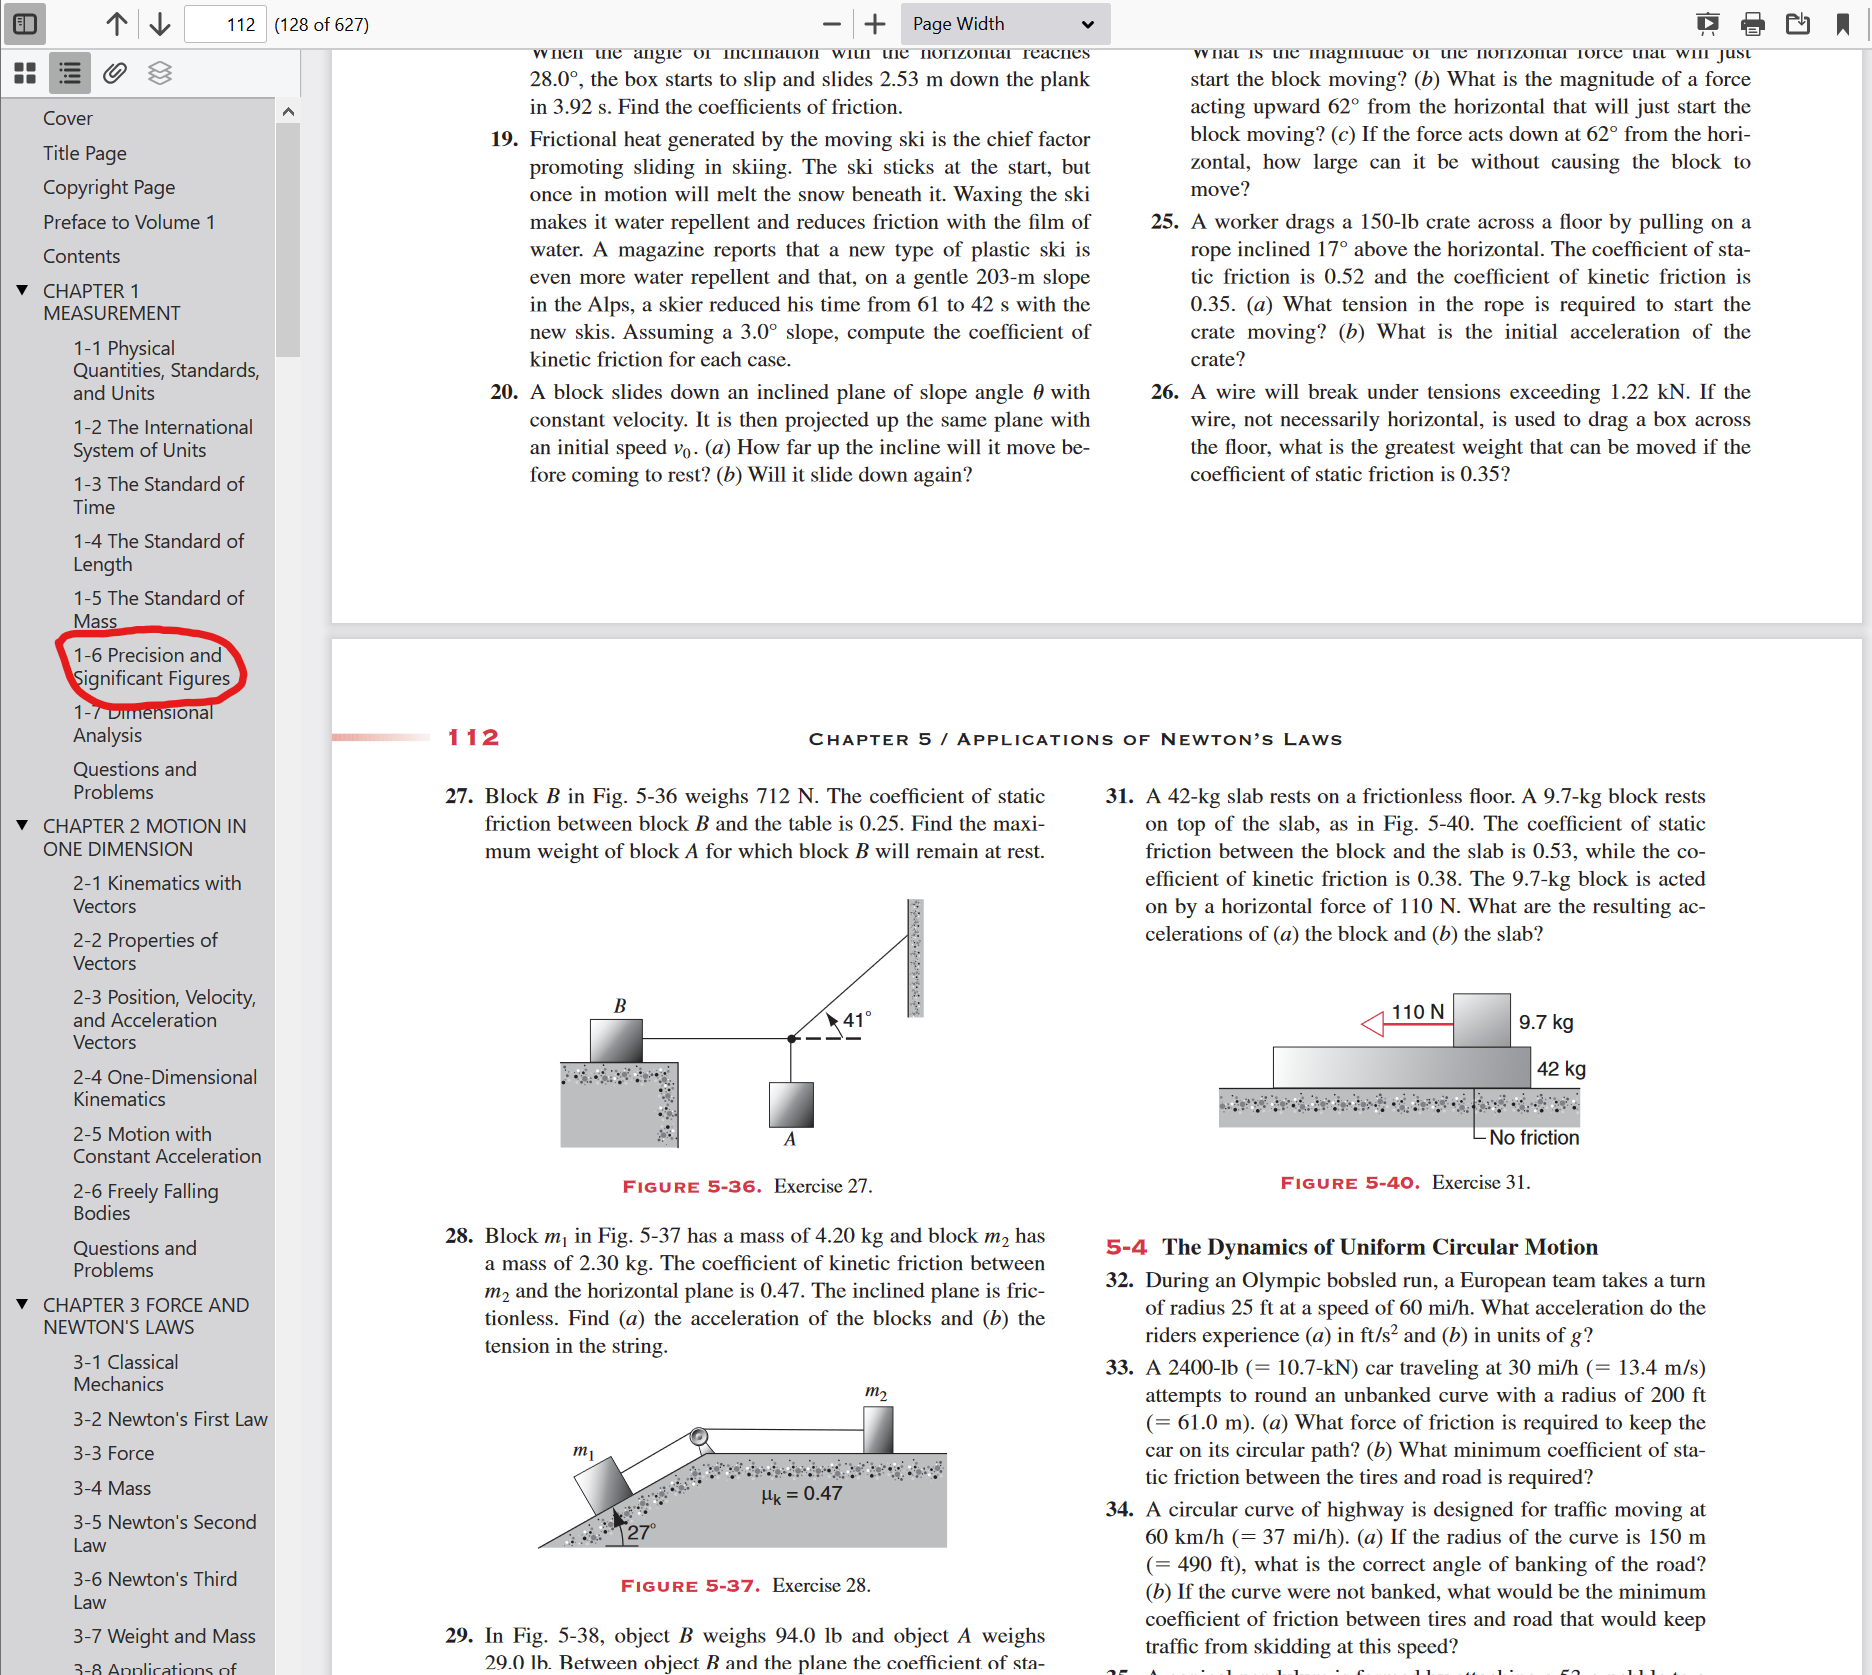Show the document layers panel

[158, 72]
